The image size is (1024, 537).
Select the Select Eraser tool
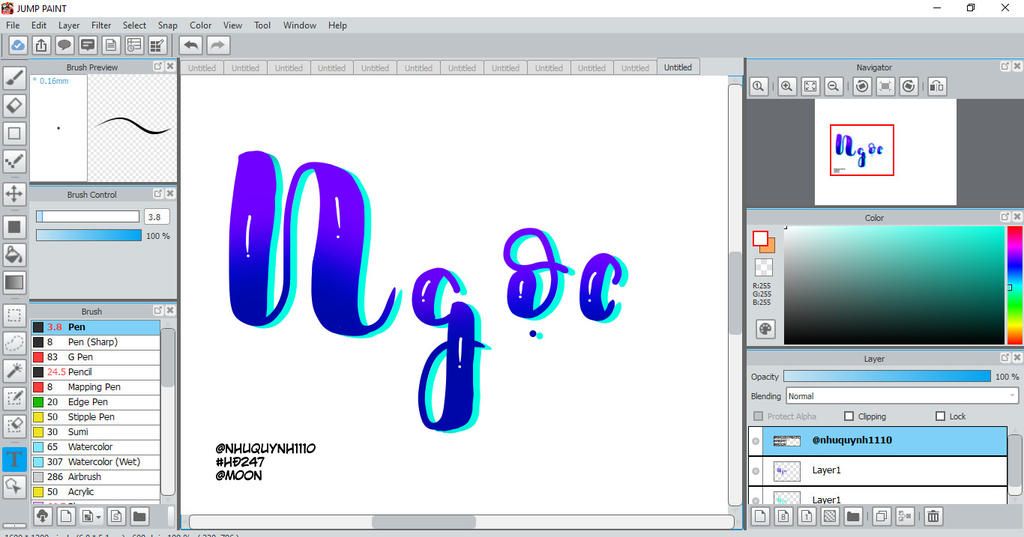click(14, 426)
